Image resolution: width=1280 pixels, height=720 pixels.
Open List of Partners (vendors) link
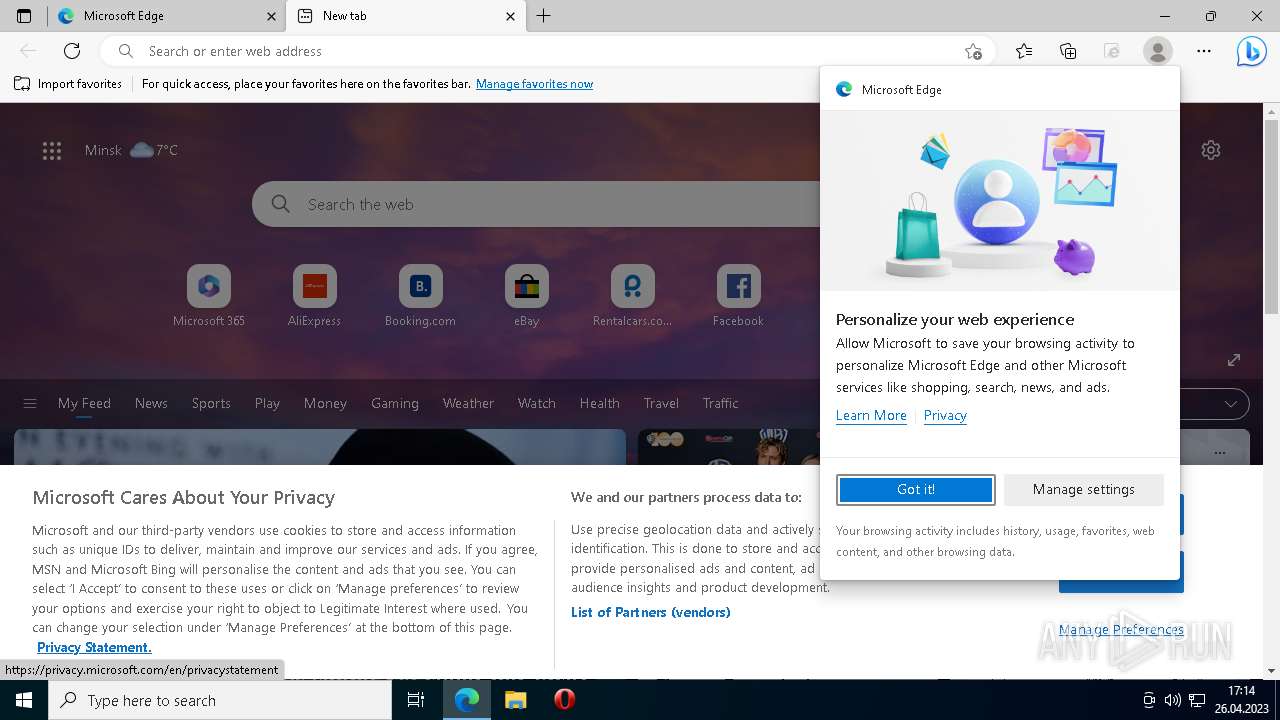(x=651, y=612)
